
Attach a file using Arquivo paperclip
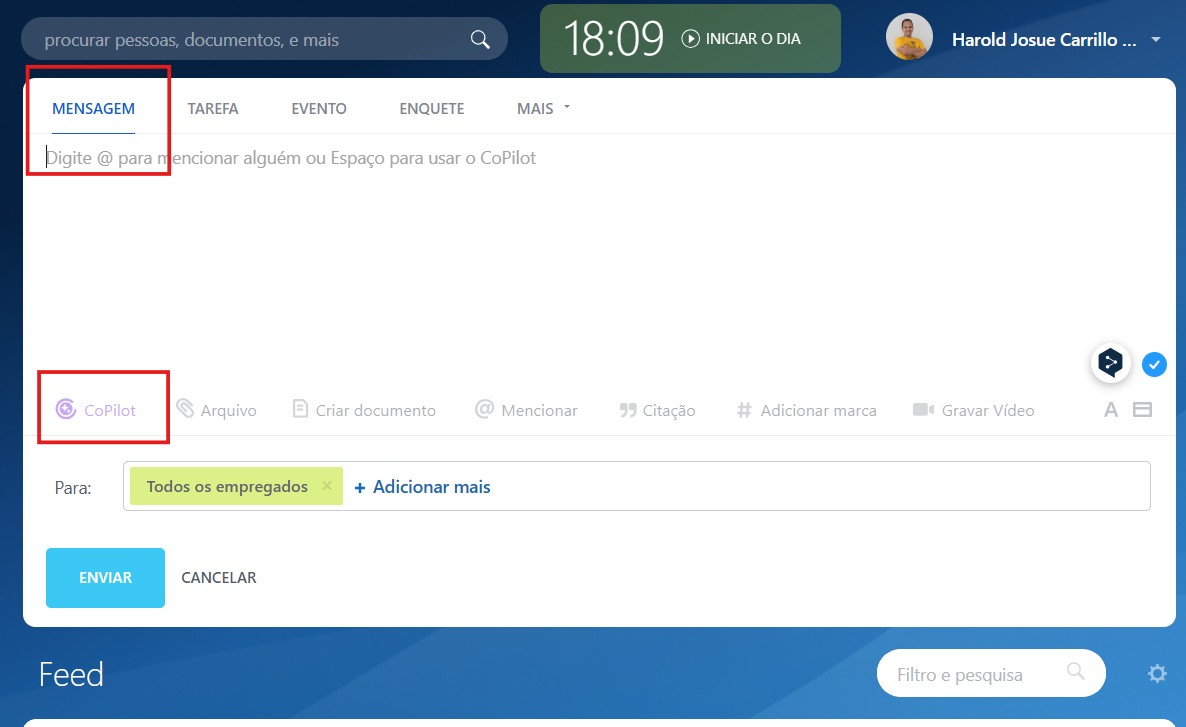186,409
